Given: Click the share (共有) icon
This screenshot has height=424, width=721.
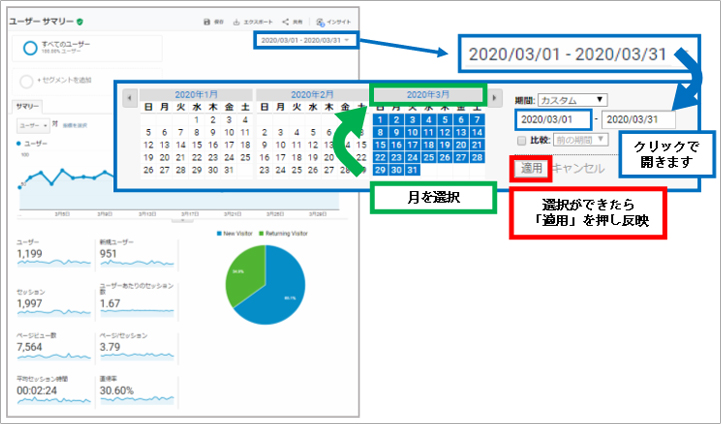Looking at the screenshot, I should point(286,21).
